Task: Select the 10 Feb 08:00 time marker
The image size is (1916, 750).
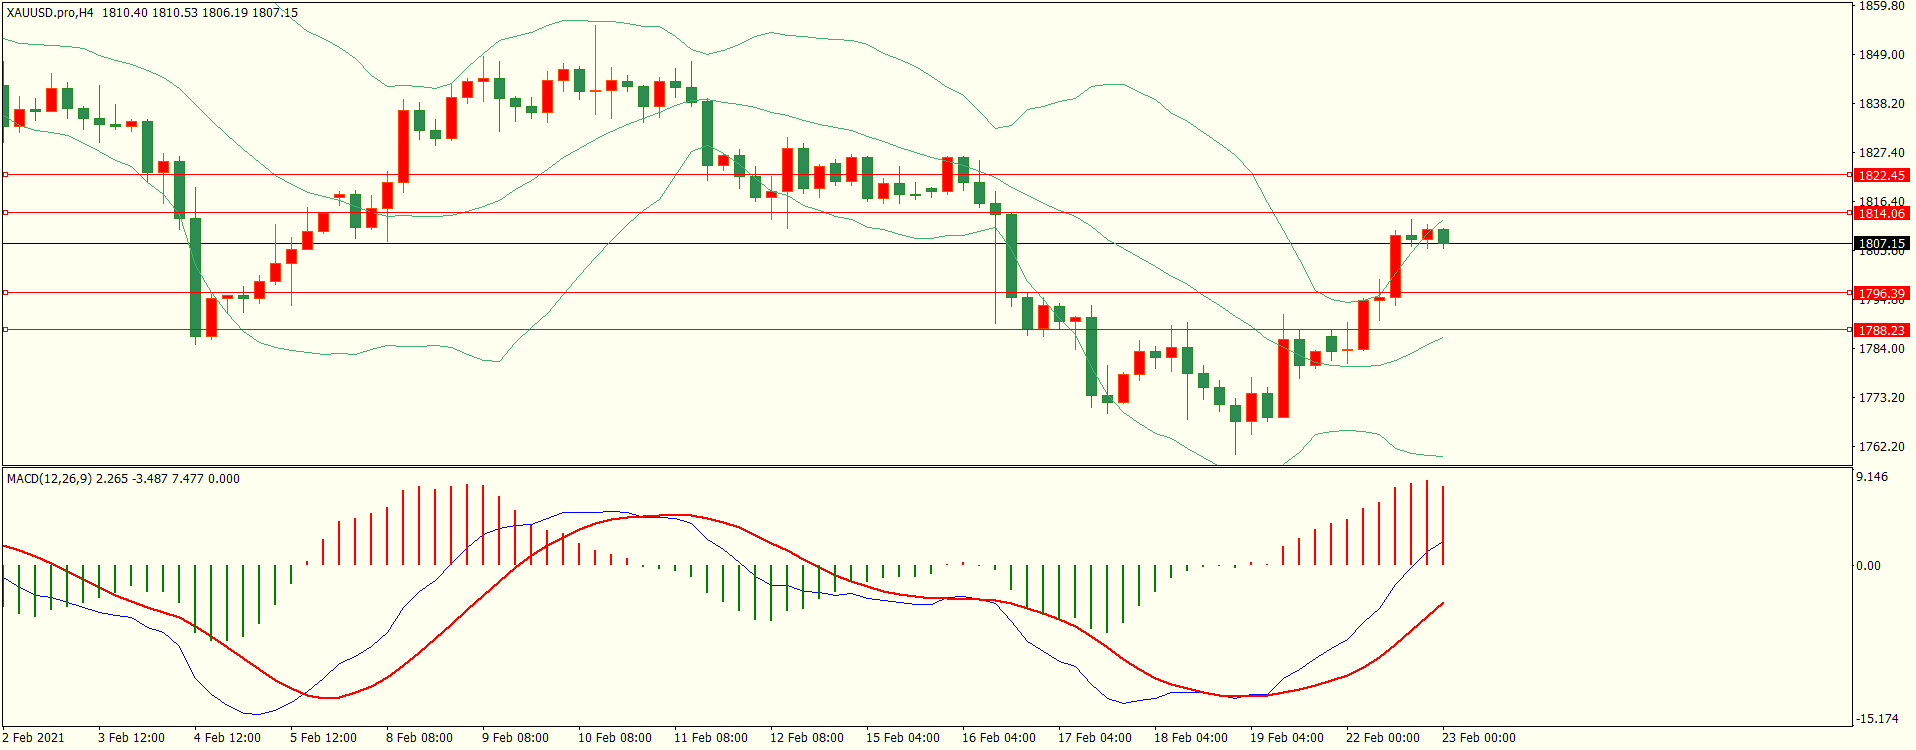Action: coord(614,738)
